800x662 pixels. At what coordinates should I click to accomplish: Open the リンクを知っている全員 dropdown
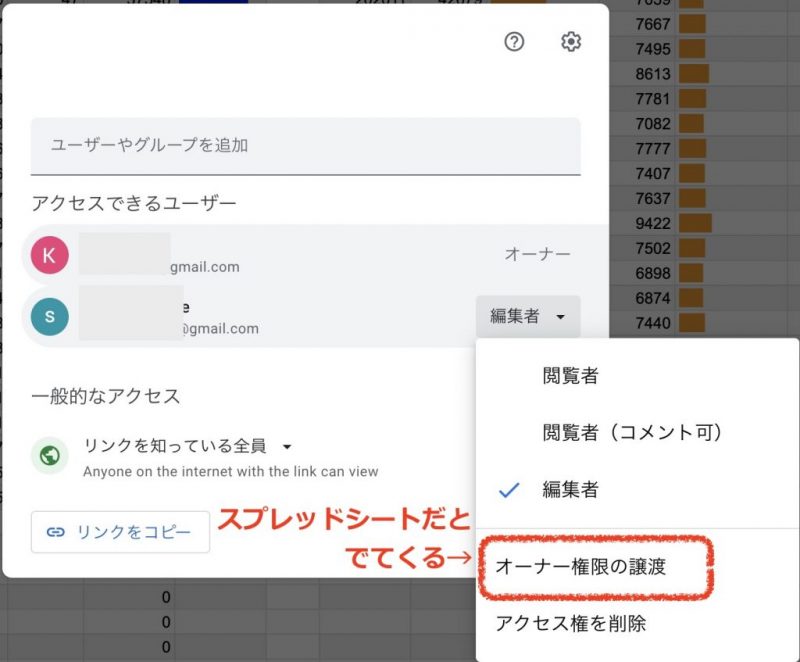tap(188, 446)
